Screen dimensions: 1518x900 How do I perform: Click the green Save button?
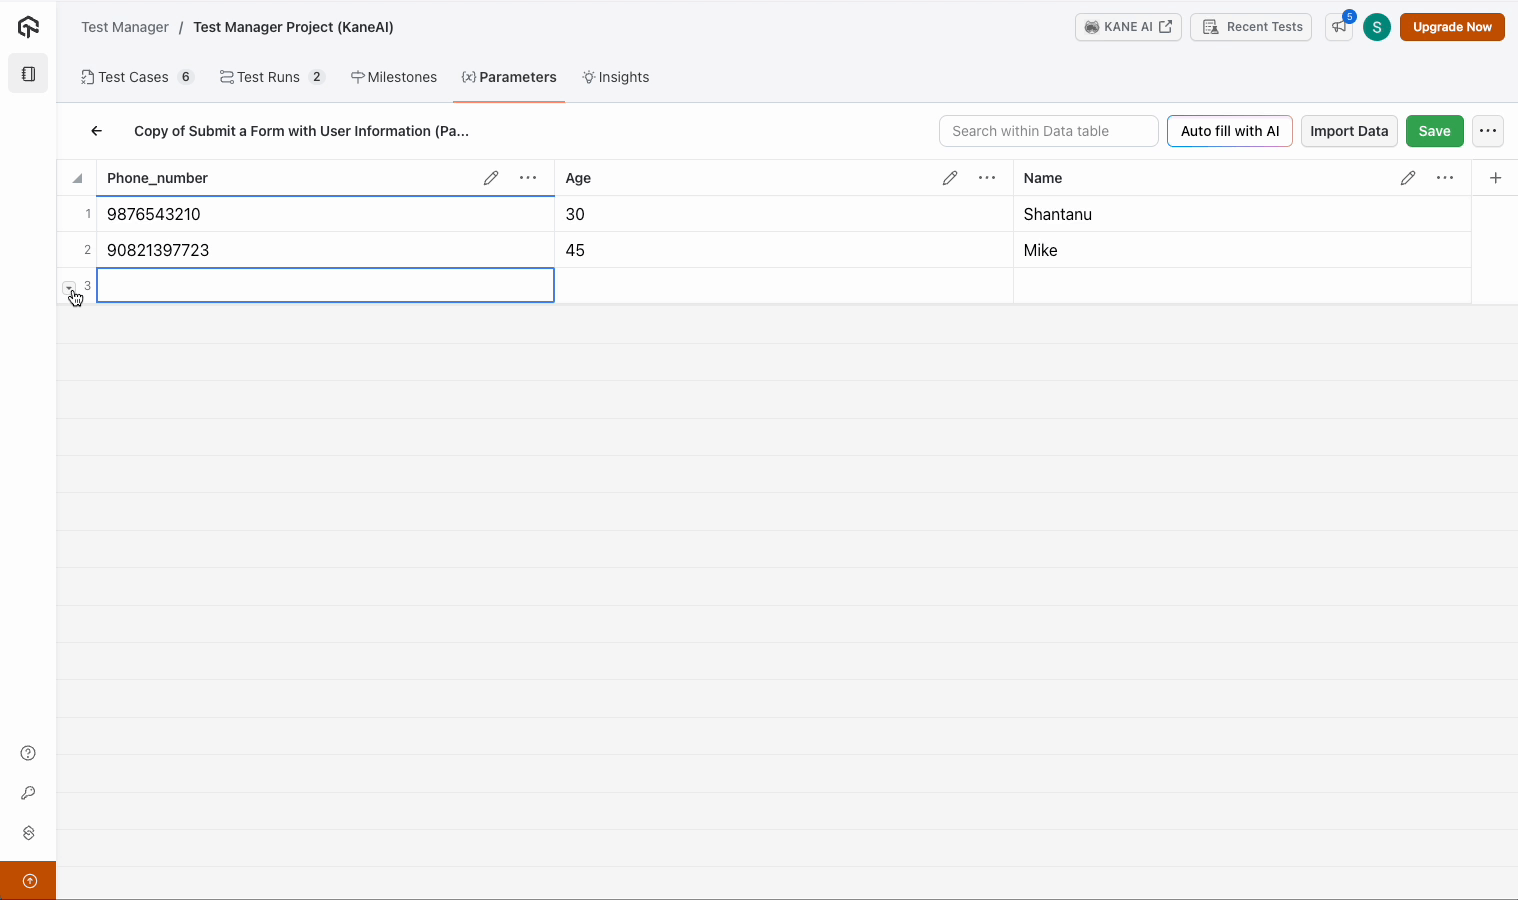[1434, 131]
